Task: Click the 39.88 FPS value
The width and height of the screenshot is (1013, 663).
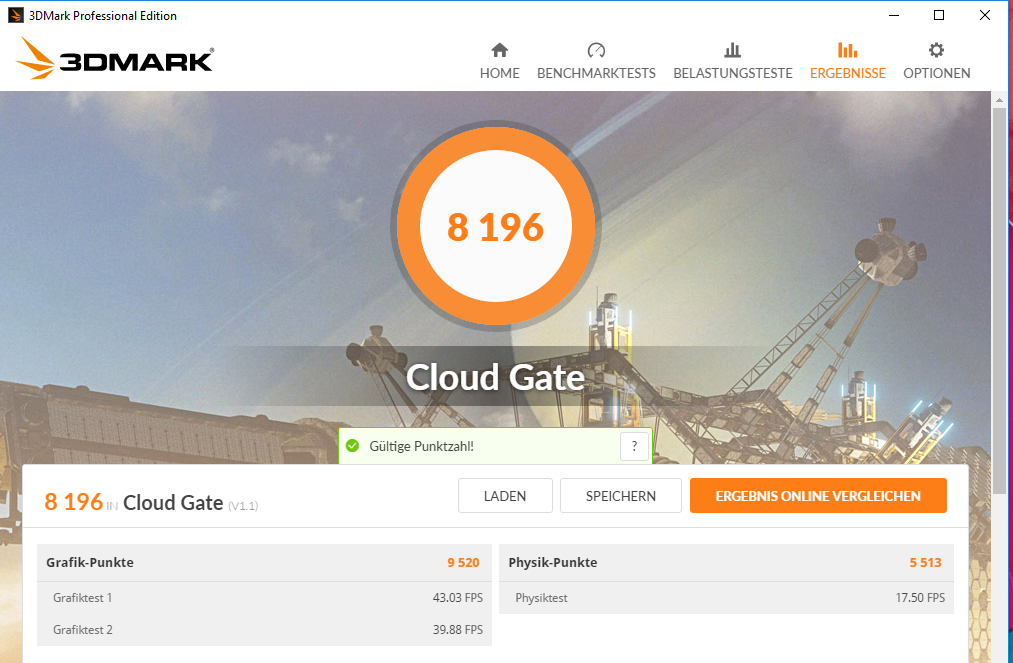Action: tap(458, 629)
